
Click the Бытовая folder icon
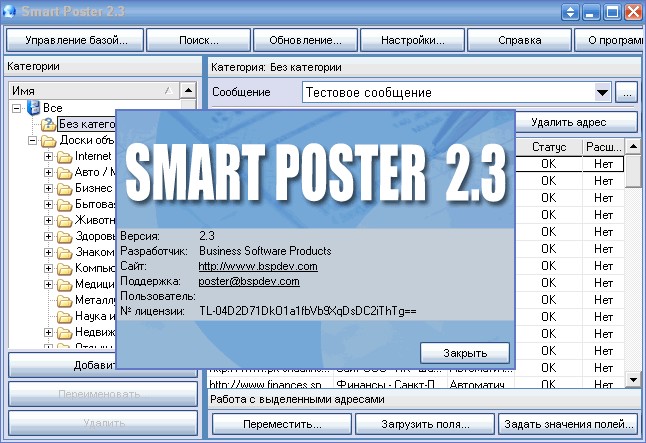point(64,205)
